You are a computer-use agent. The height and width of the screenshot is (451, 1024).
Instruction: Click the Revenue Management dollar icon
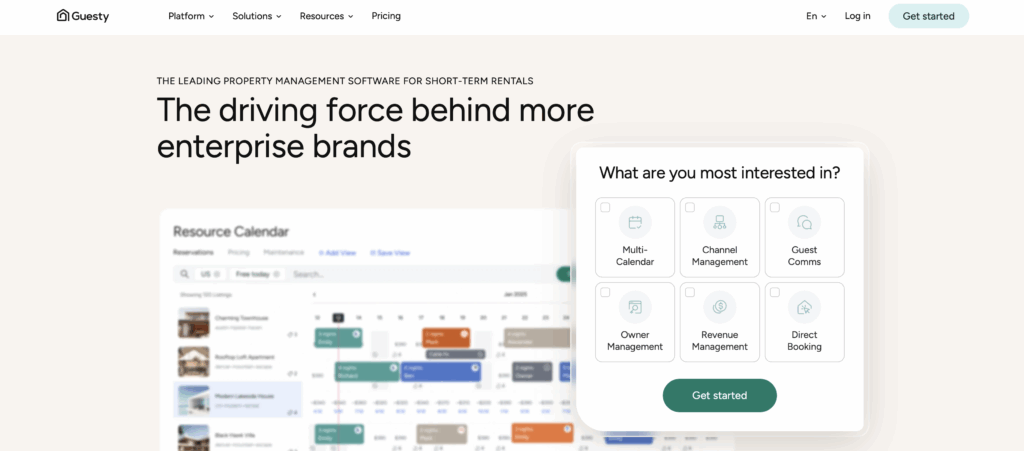[719, 307]
